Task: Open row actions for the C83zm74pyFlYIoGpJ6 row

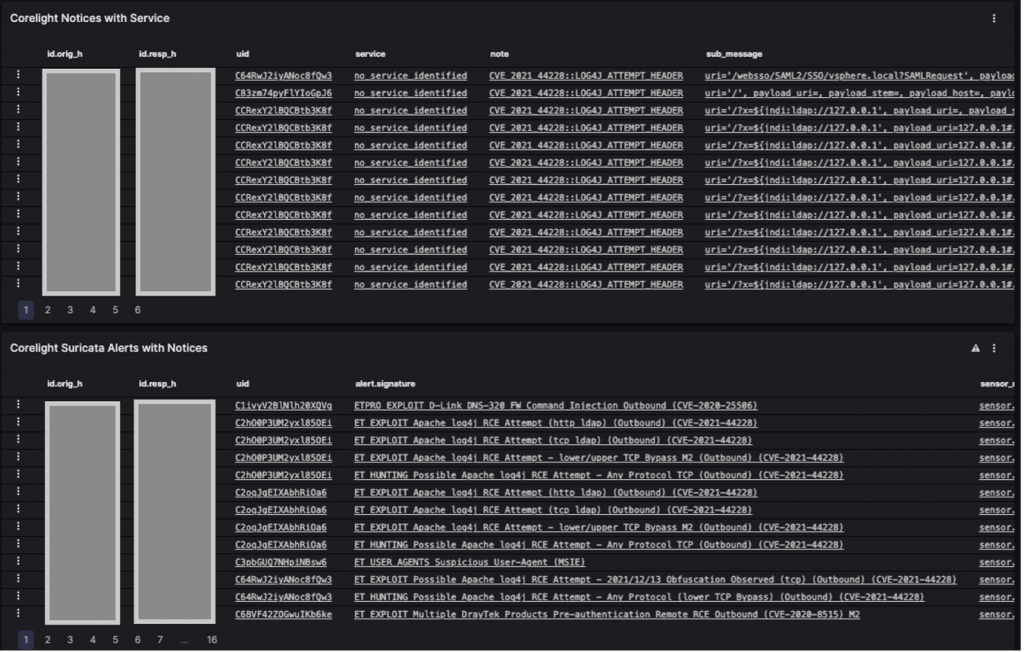Action: click(x=17, y=93)
